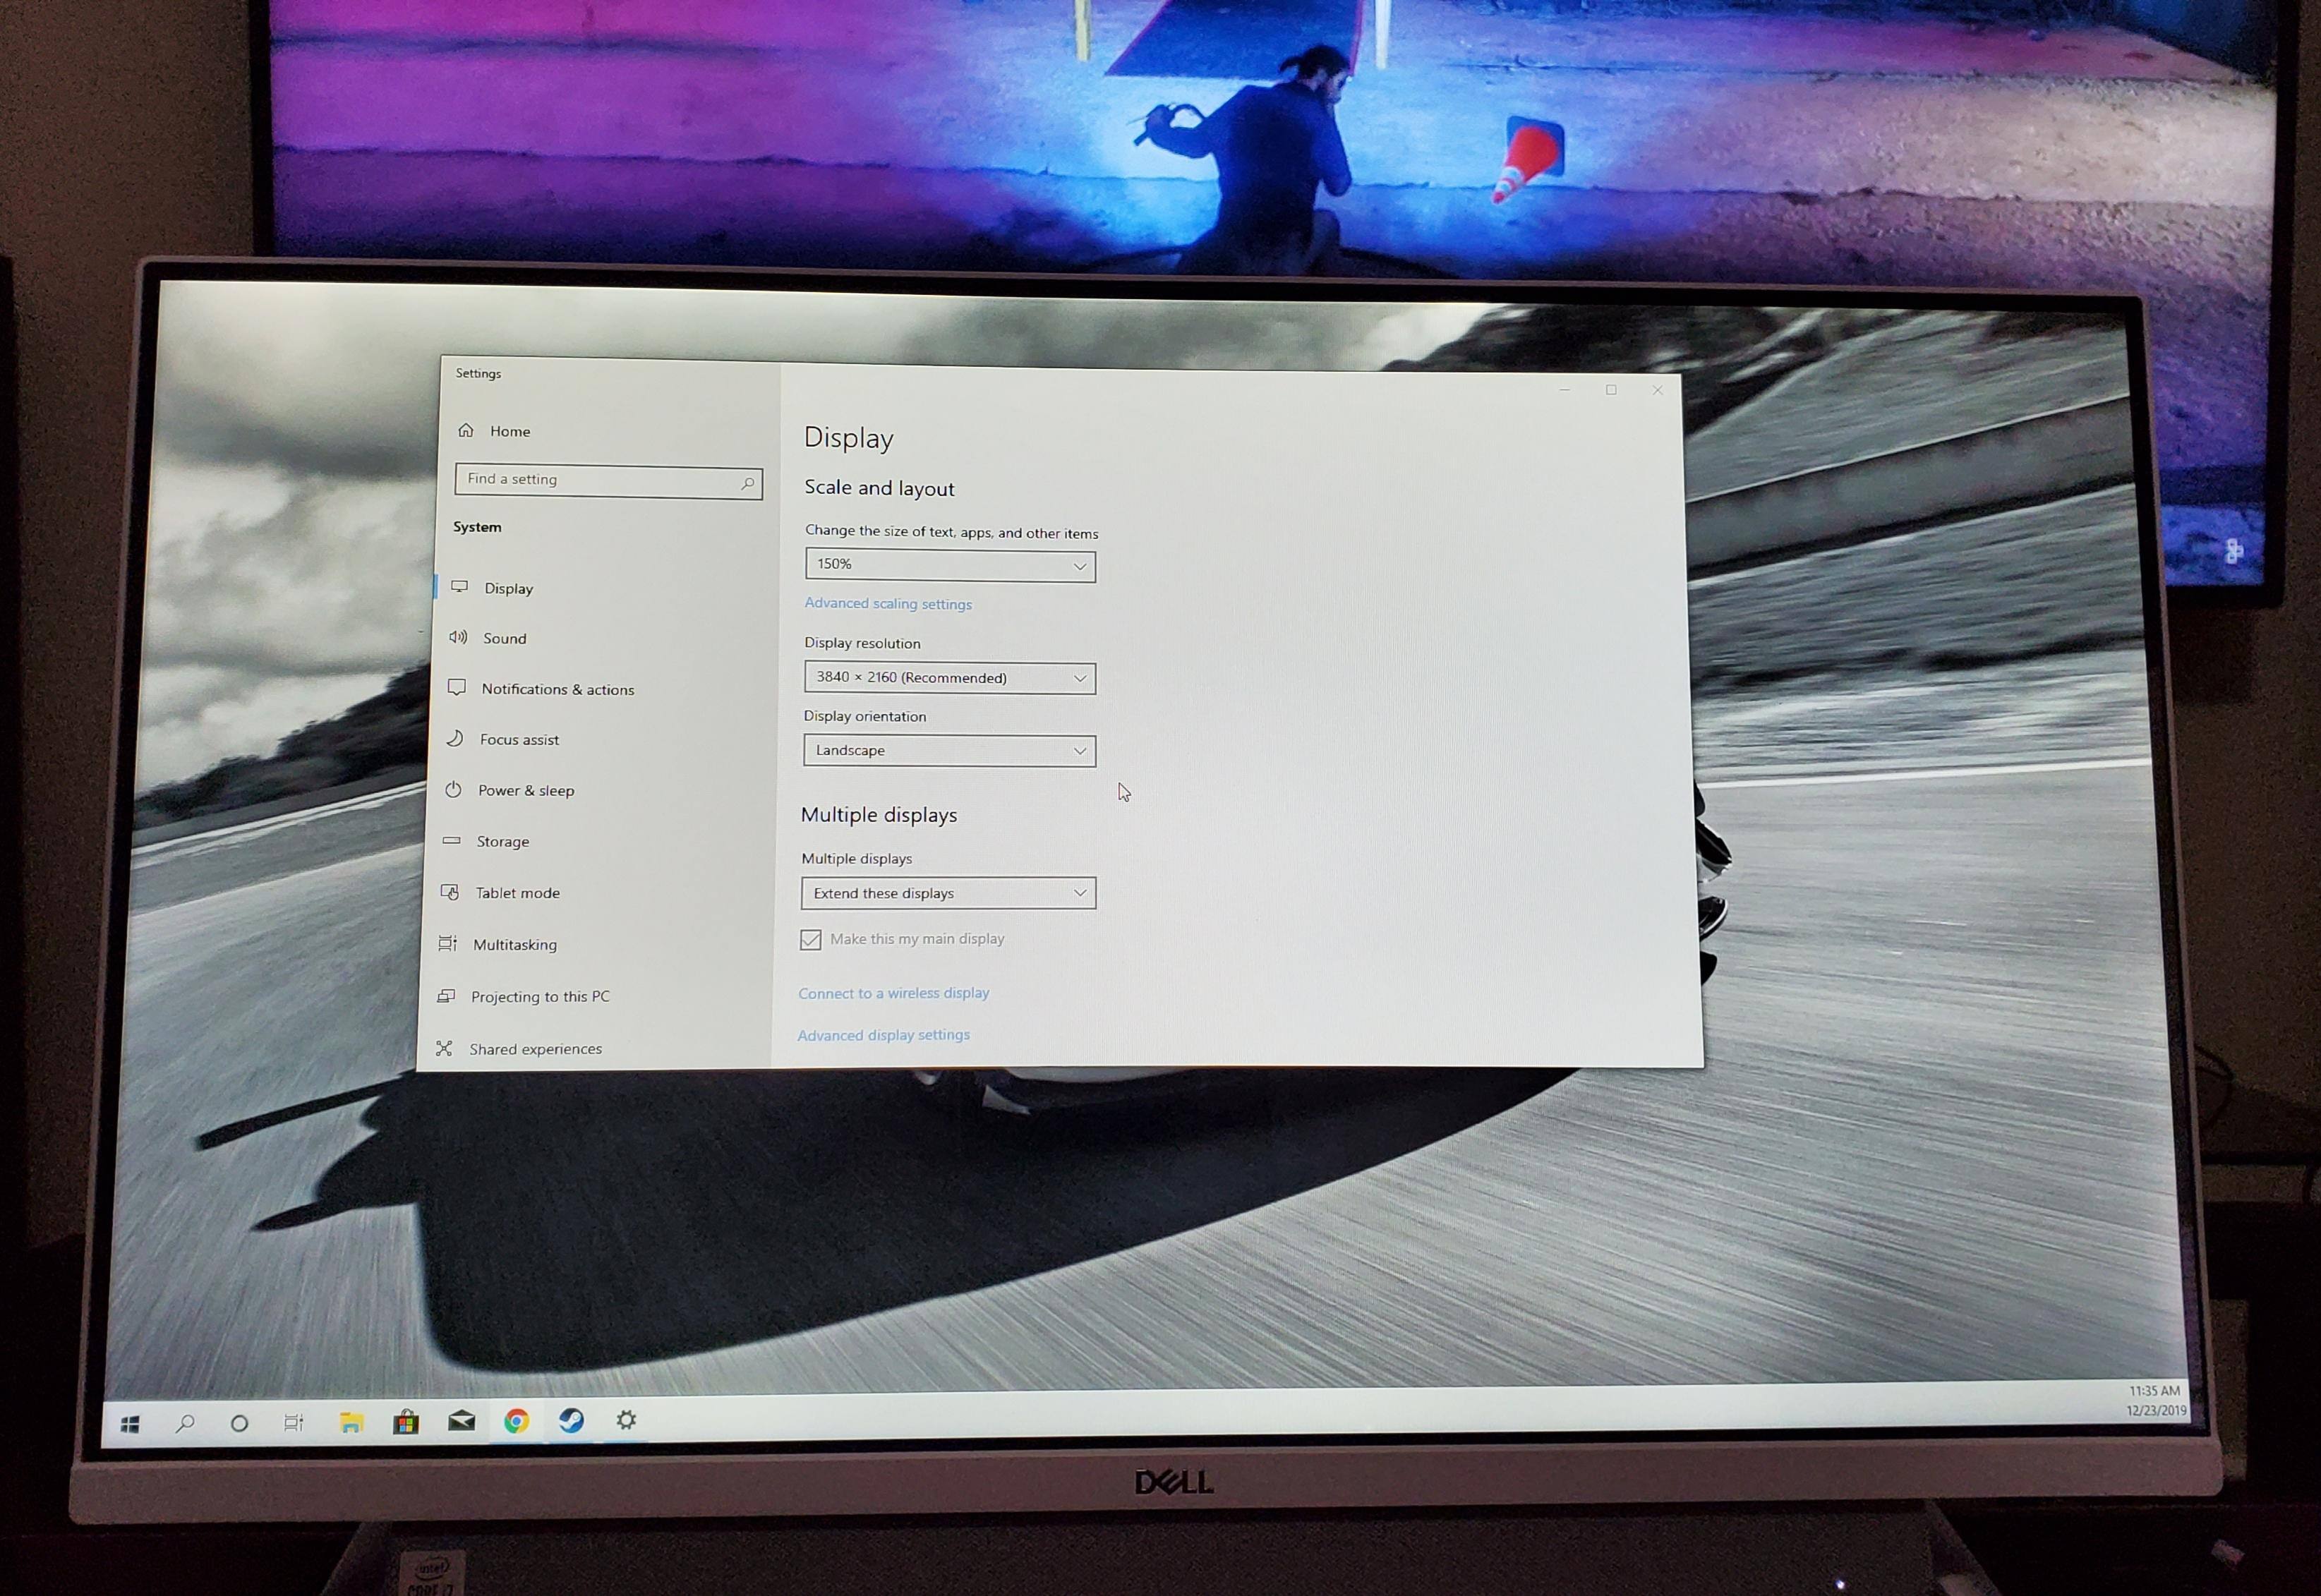
Task: Expand the Extend these displays dropdown
Action: (x=948, y=893)
